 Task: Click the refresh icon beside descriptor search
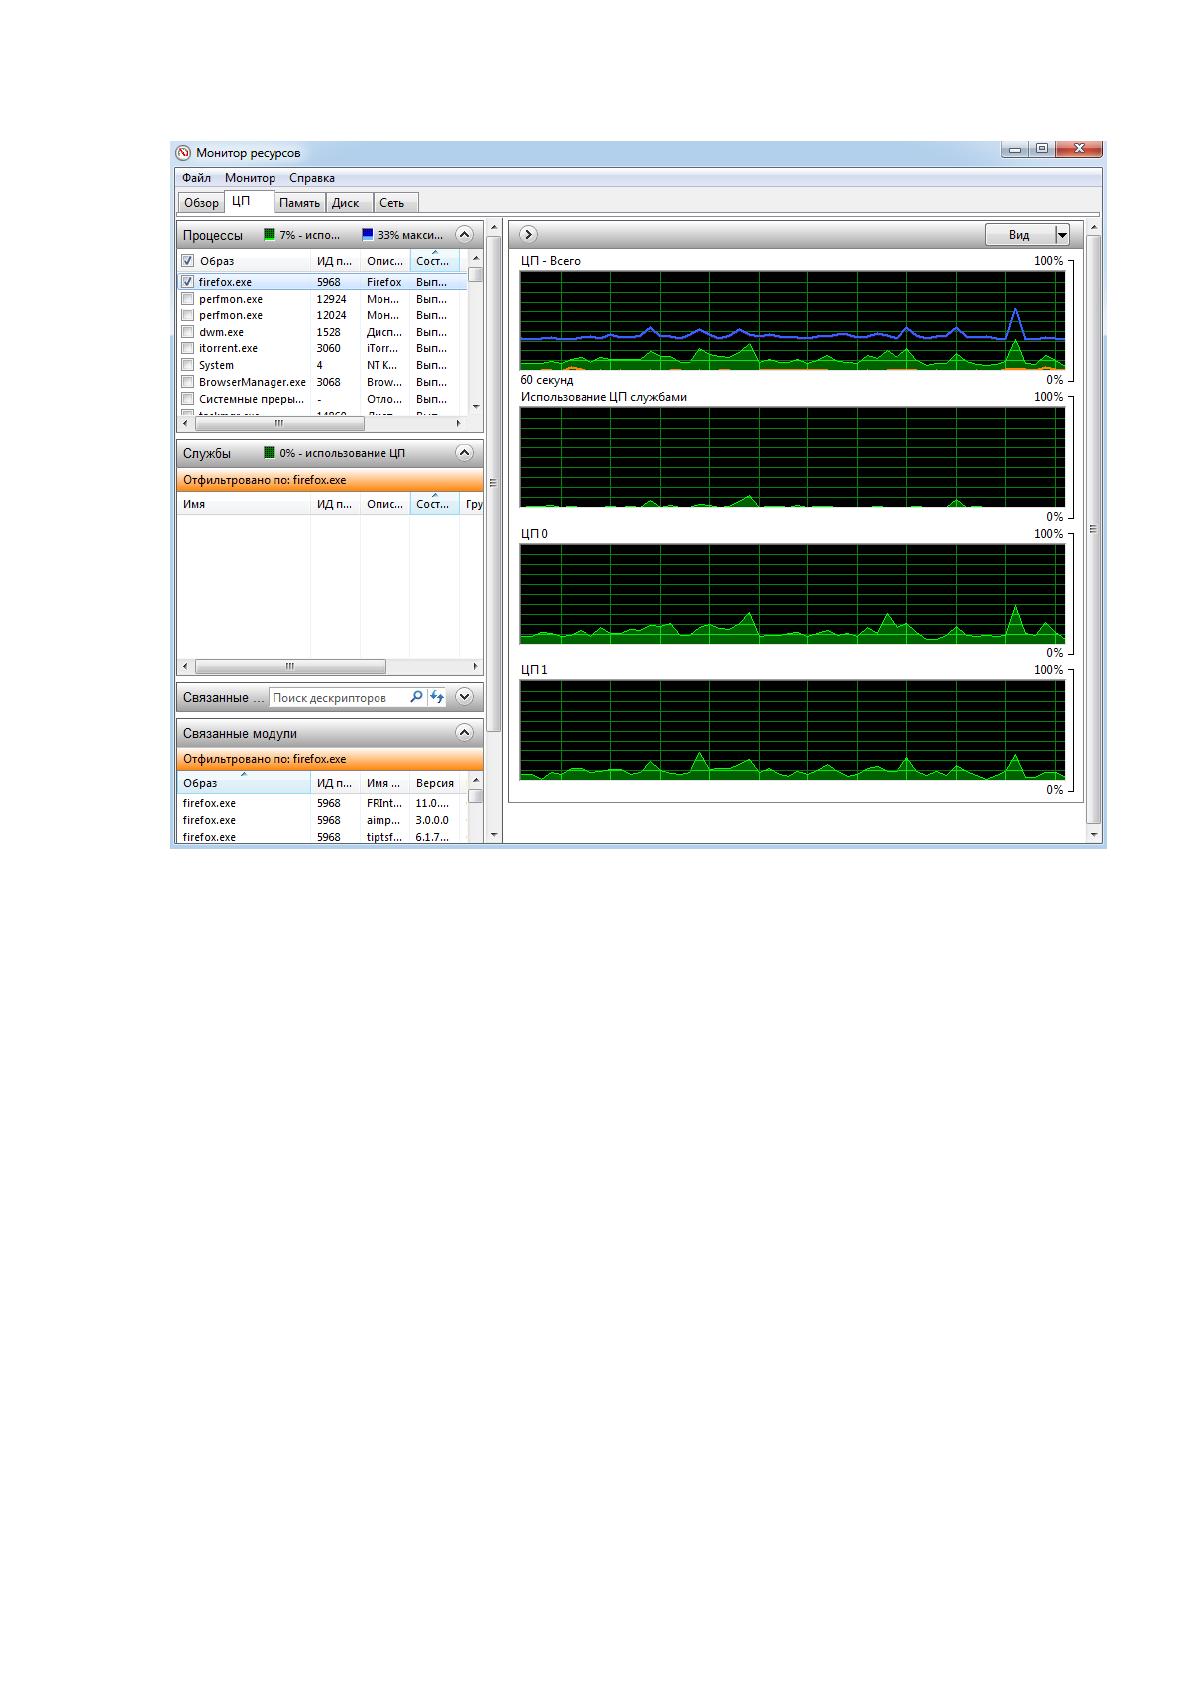(x=437, y=697)
